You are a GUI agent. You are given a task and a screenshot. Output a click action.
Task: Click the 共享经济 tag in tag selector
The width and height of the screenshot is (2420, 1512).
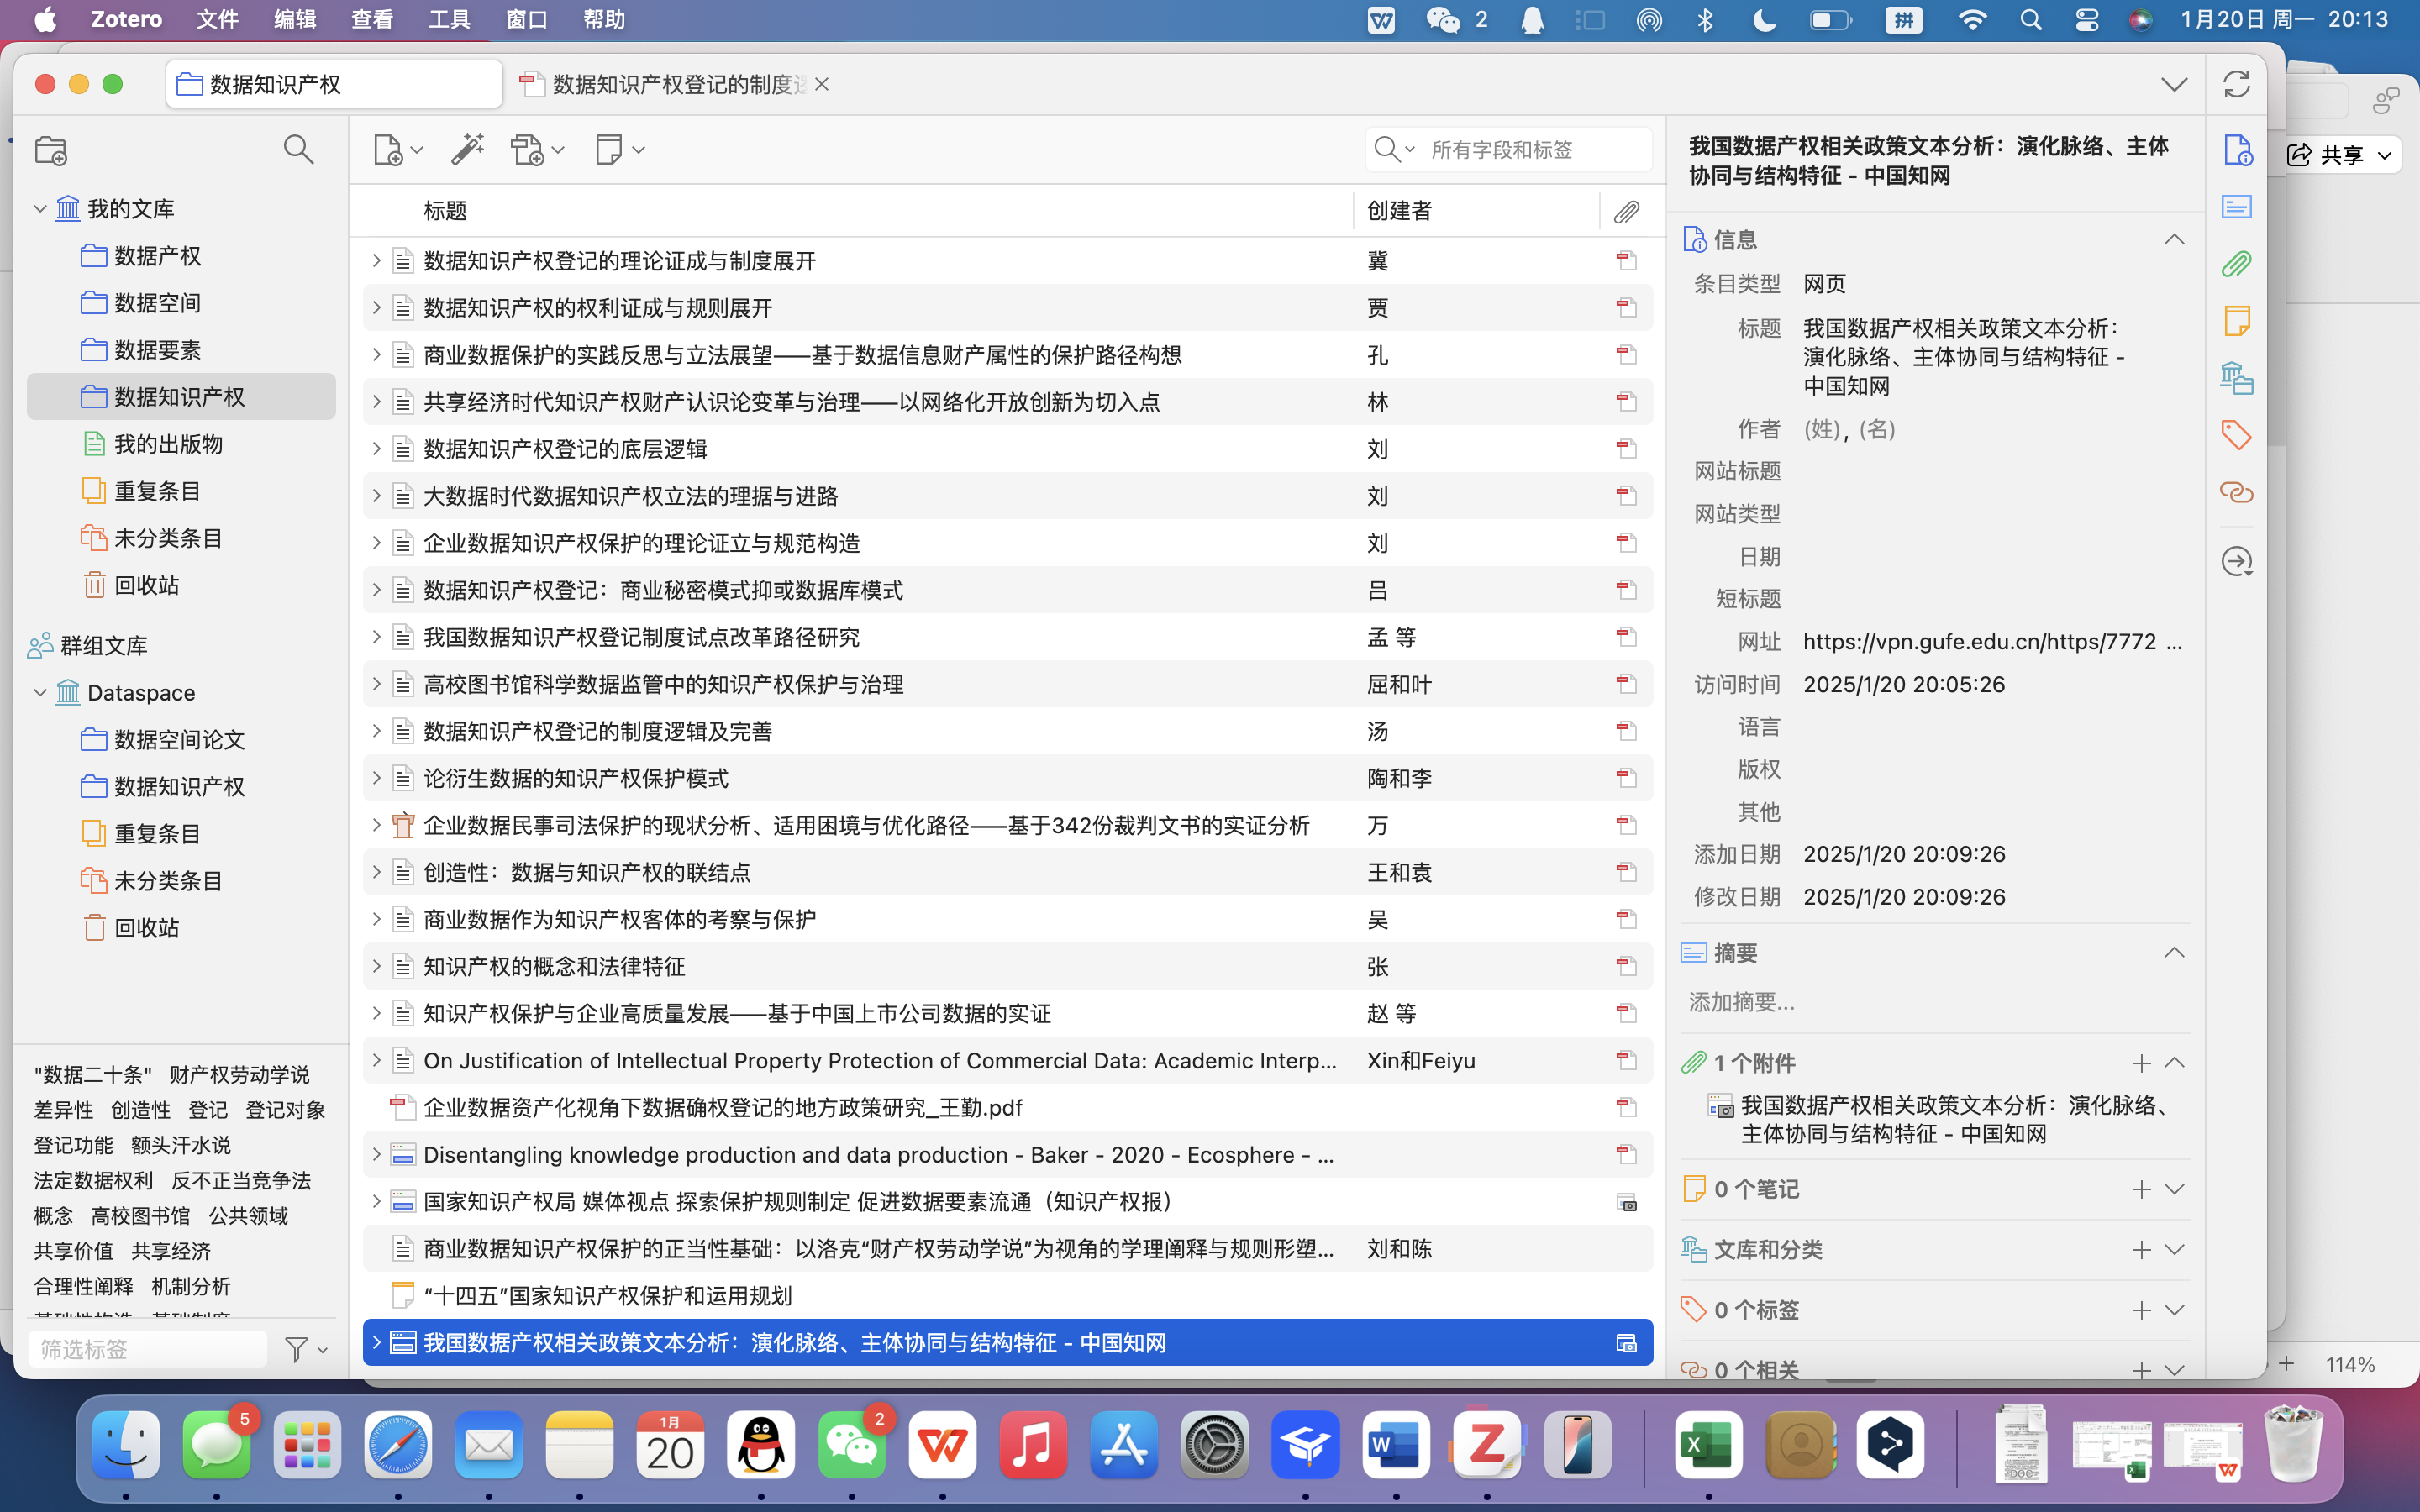click(x=171, y=1251)
